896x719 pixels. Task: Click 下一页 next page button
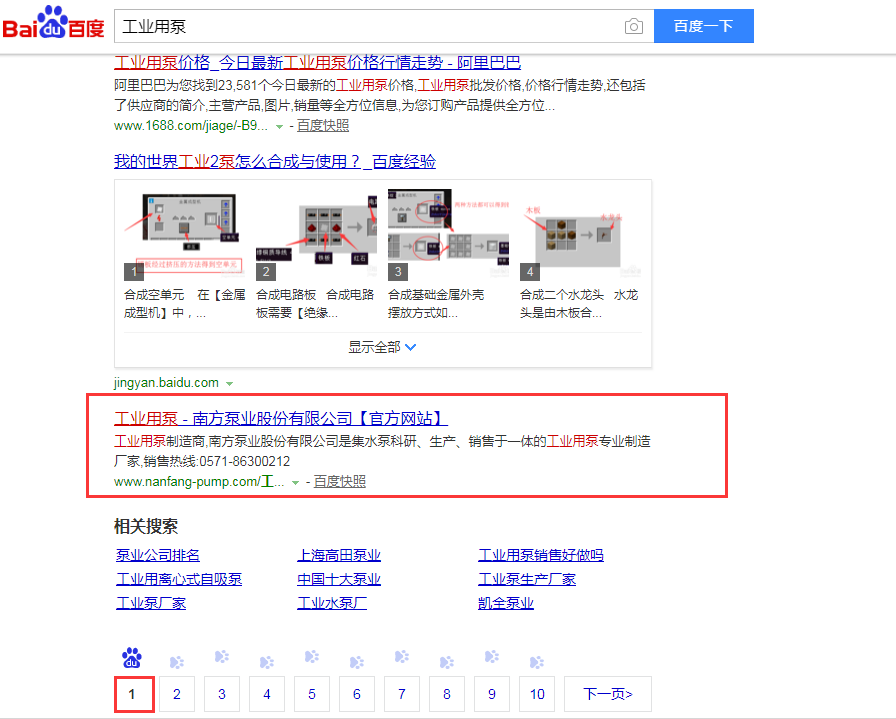click(x=607, y=694)
